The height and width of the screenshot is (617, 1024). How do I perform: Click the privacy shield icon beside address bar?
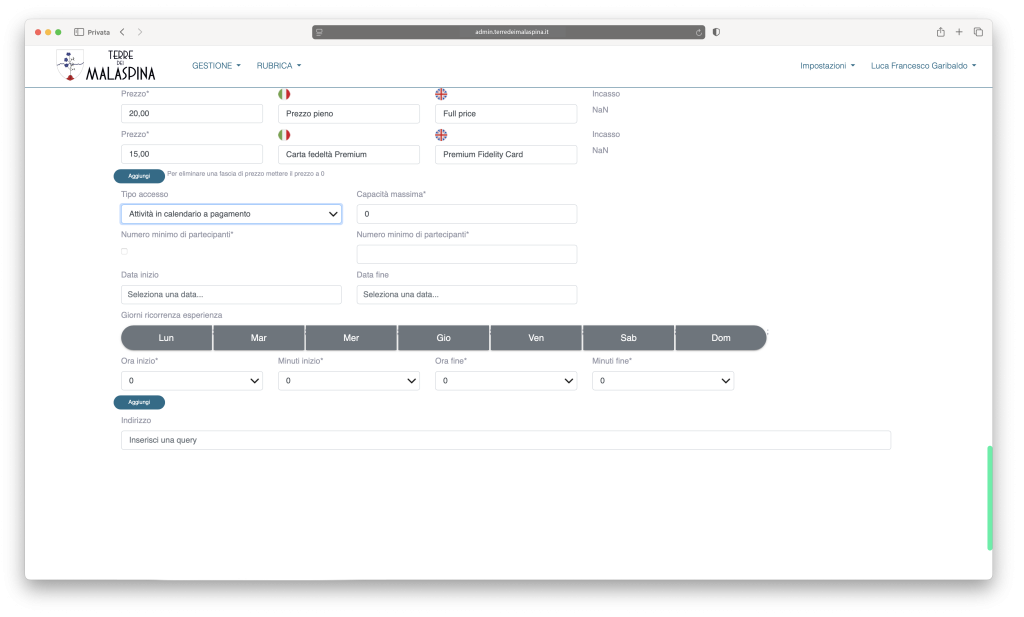click(x=716, y=32)
